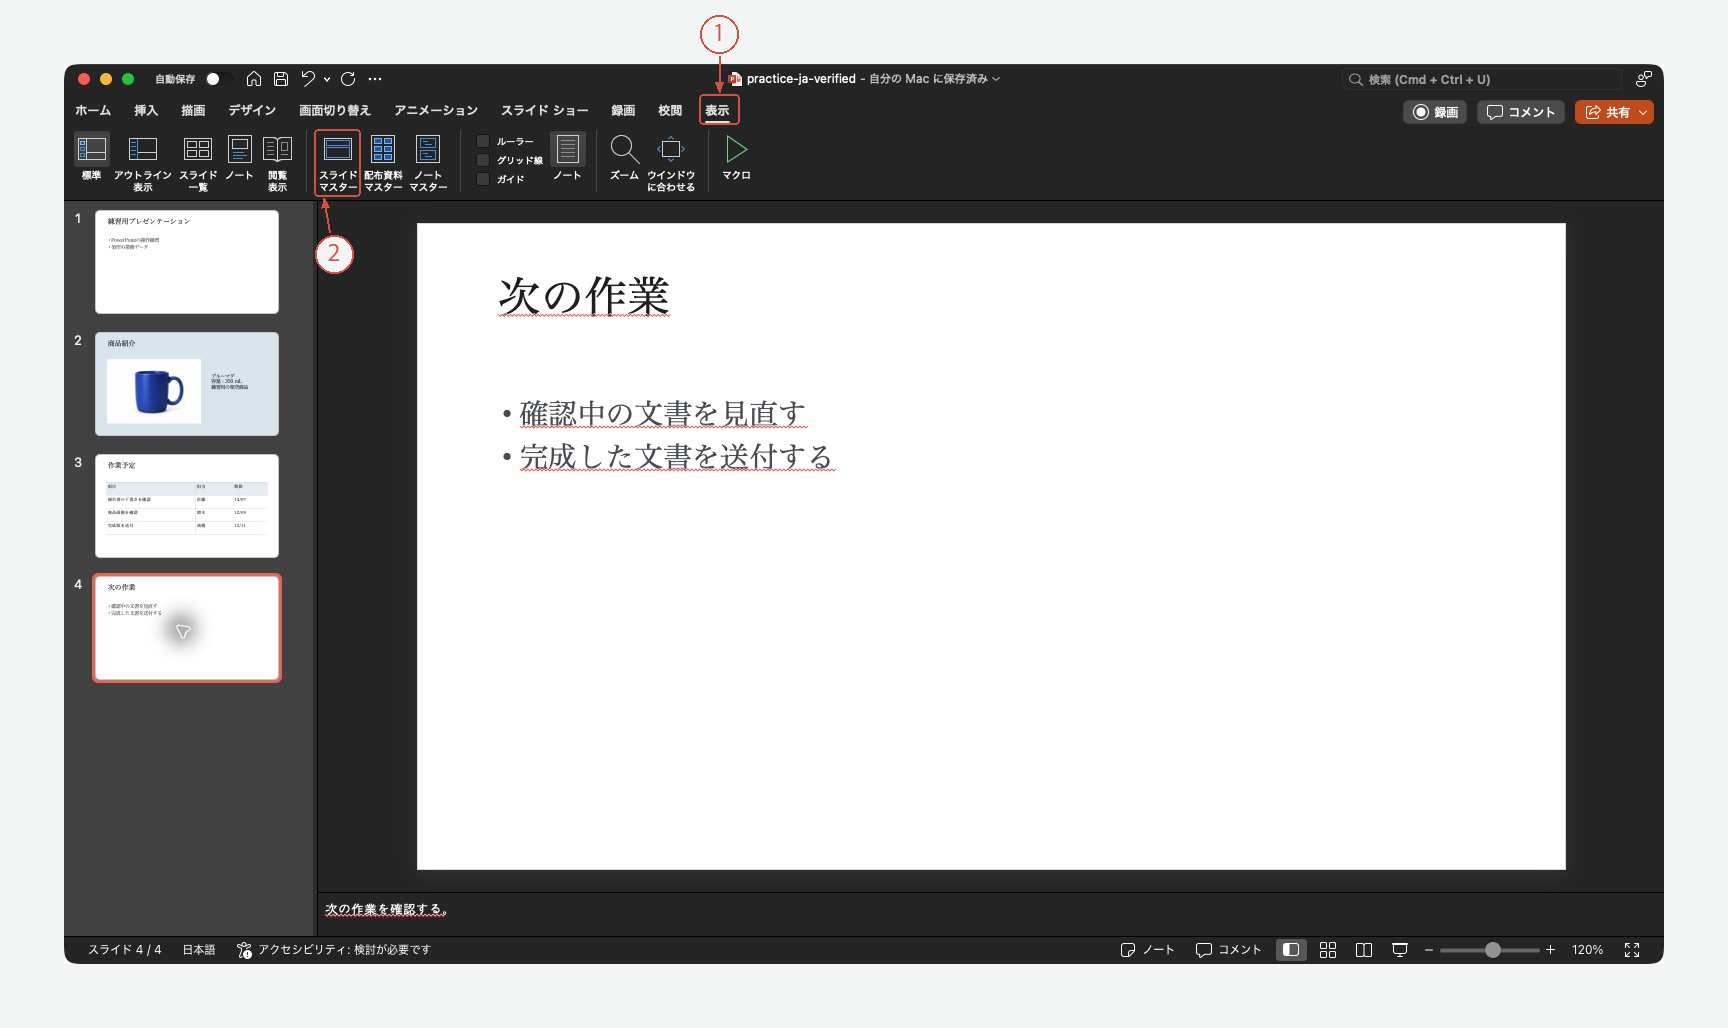Click the Zoom (ズーム) magnifier tool

tap(624, 158)
